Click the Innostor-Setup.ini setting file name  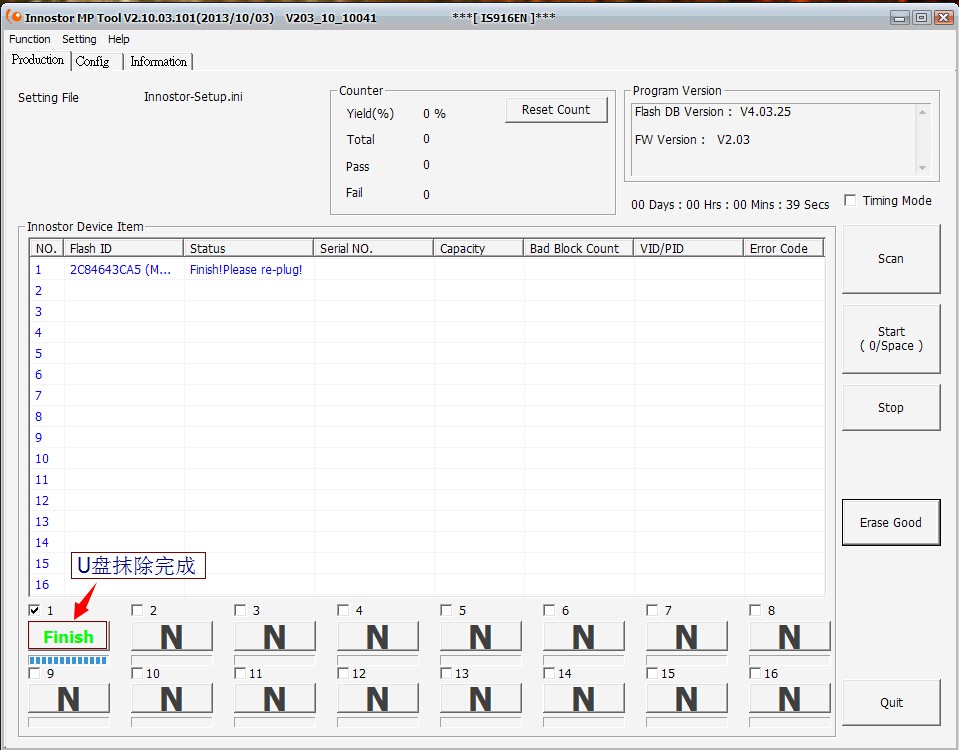(x=193, y=97)
